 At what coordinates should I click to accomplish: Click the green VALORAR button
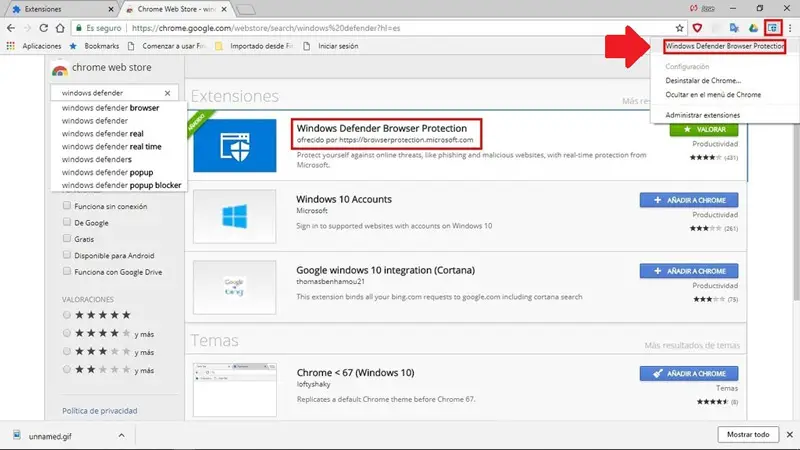point(704,130)
